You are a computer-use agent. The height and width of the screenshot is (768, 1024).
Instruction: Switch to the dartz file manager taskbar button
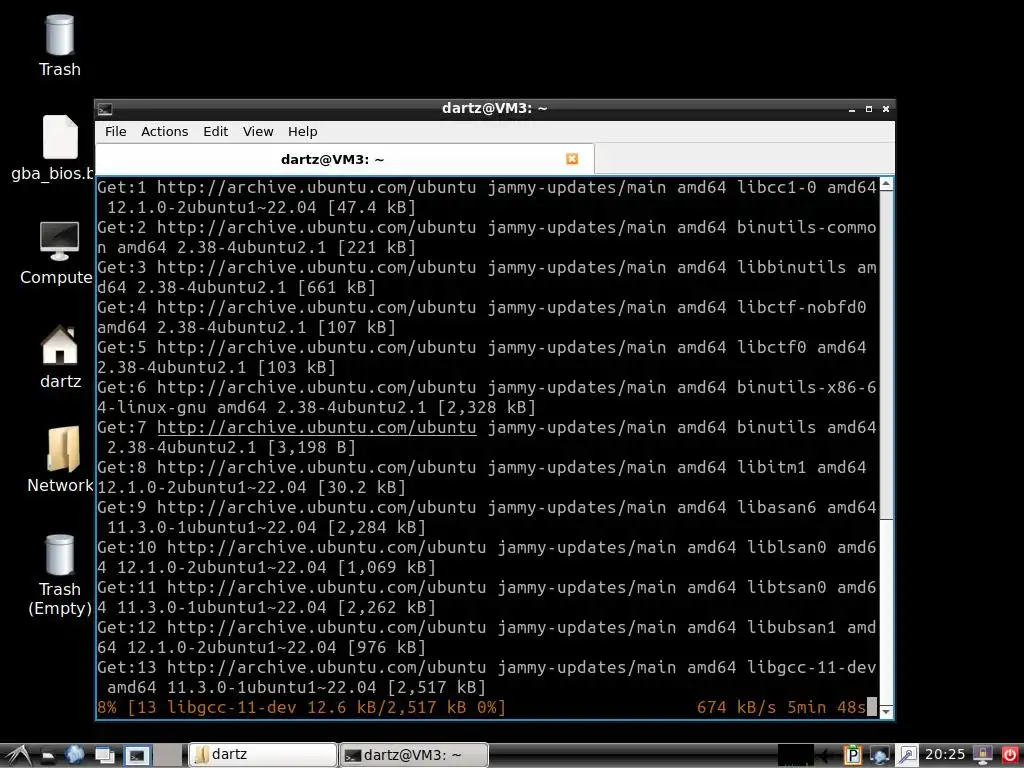pyautogui.click(x=263, y=755)
